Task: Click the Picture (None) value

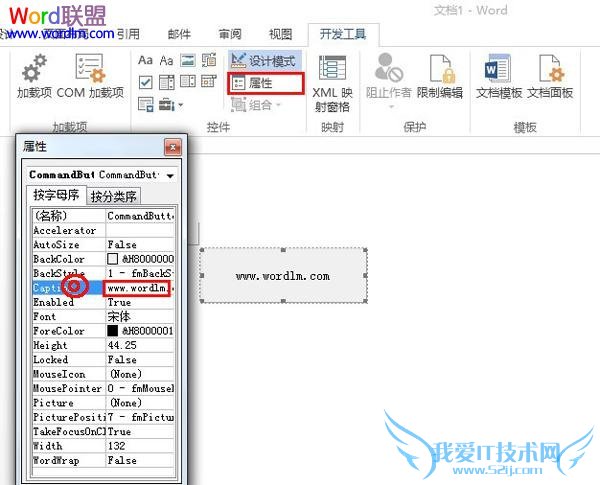Action: (140, 403)
